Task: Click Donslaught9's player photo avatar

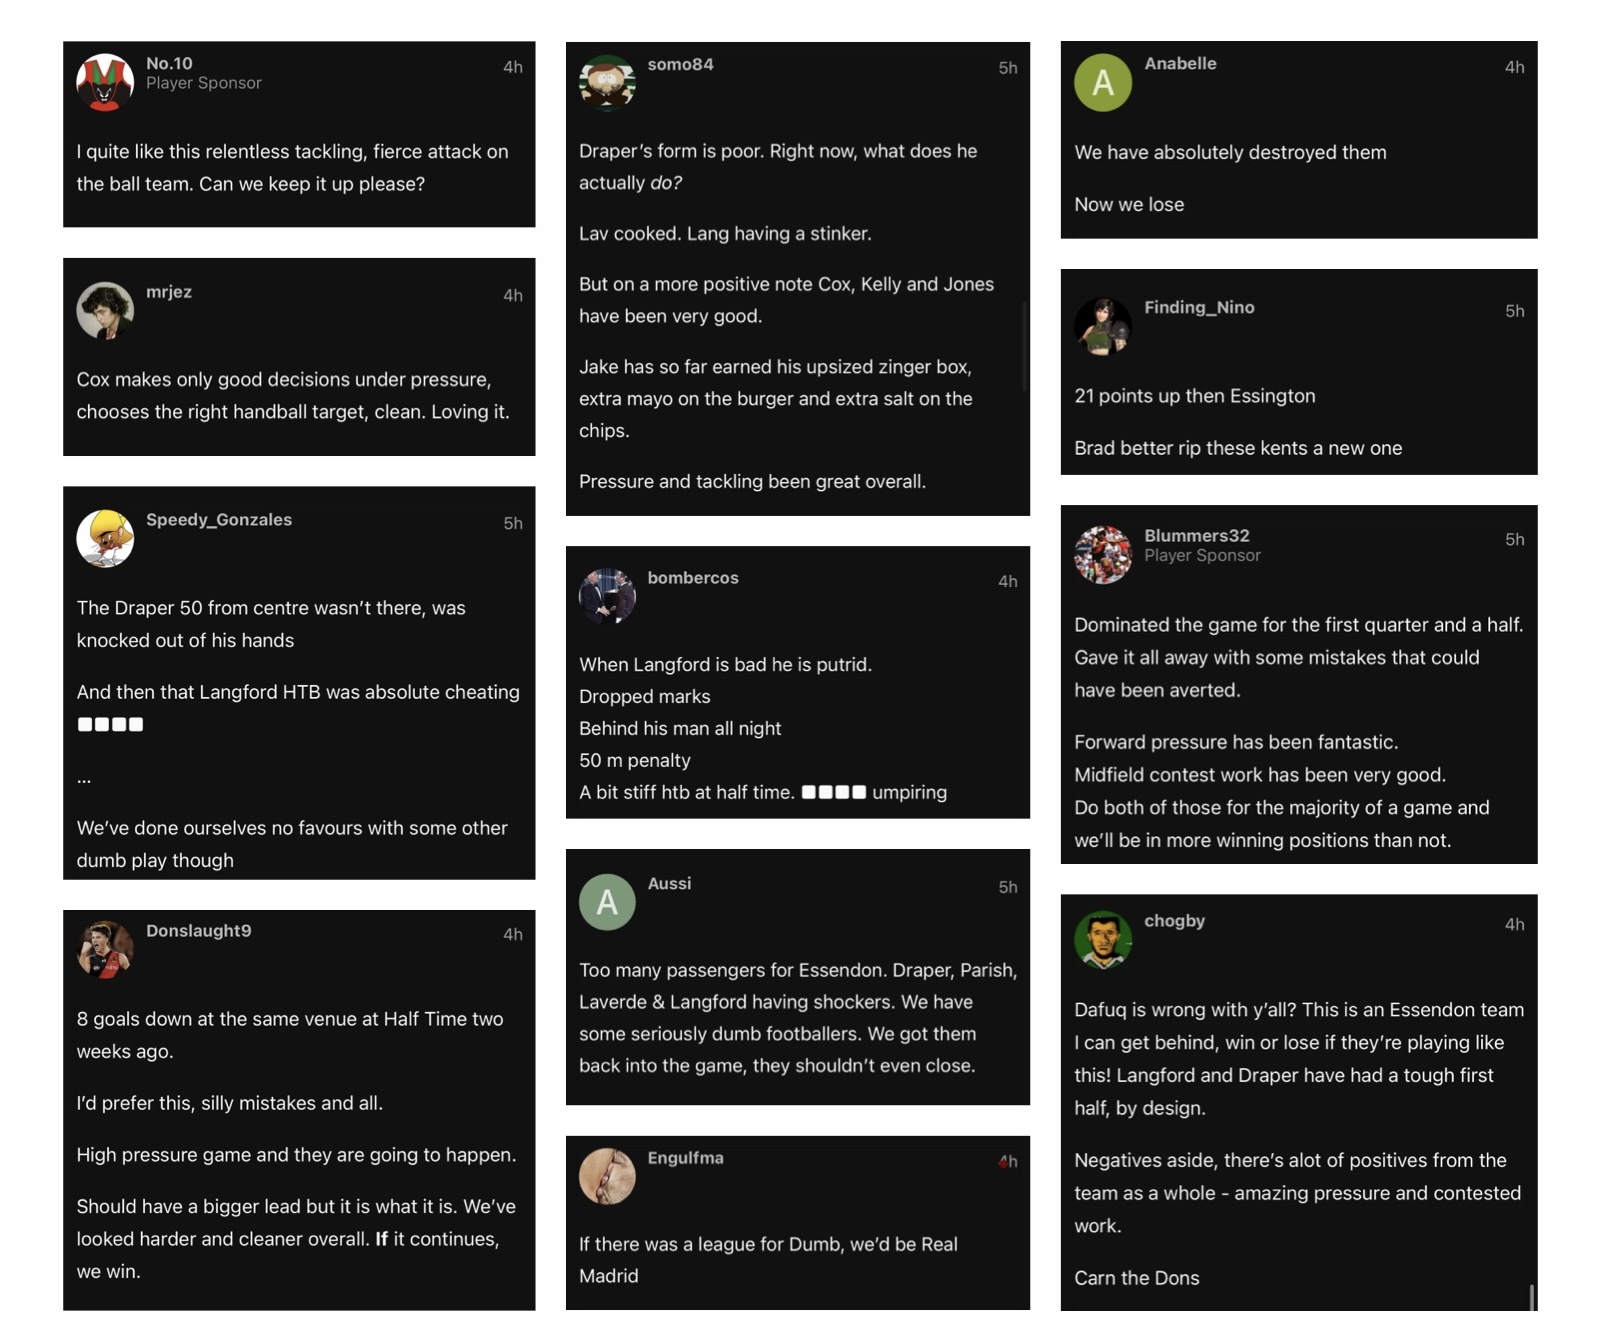Action: pyautogui.click(x=105, y=949)
